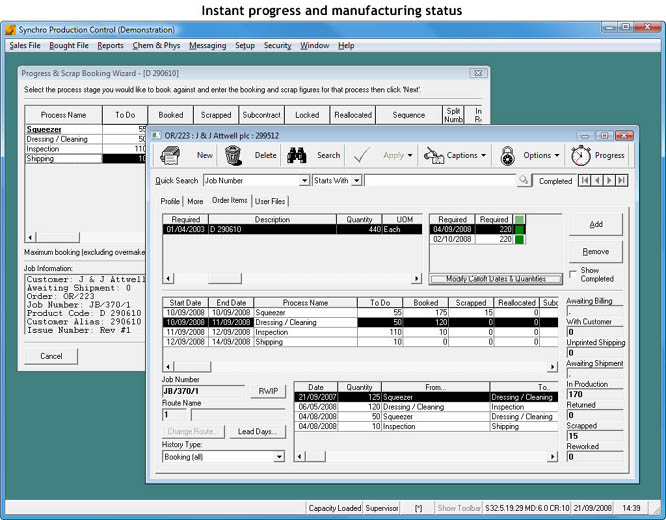Screen dimensions: 666x520
Task: Go to the last record arrow
Action: coord(621,181)
